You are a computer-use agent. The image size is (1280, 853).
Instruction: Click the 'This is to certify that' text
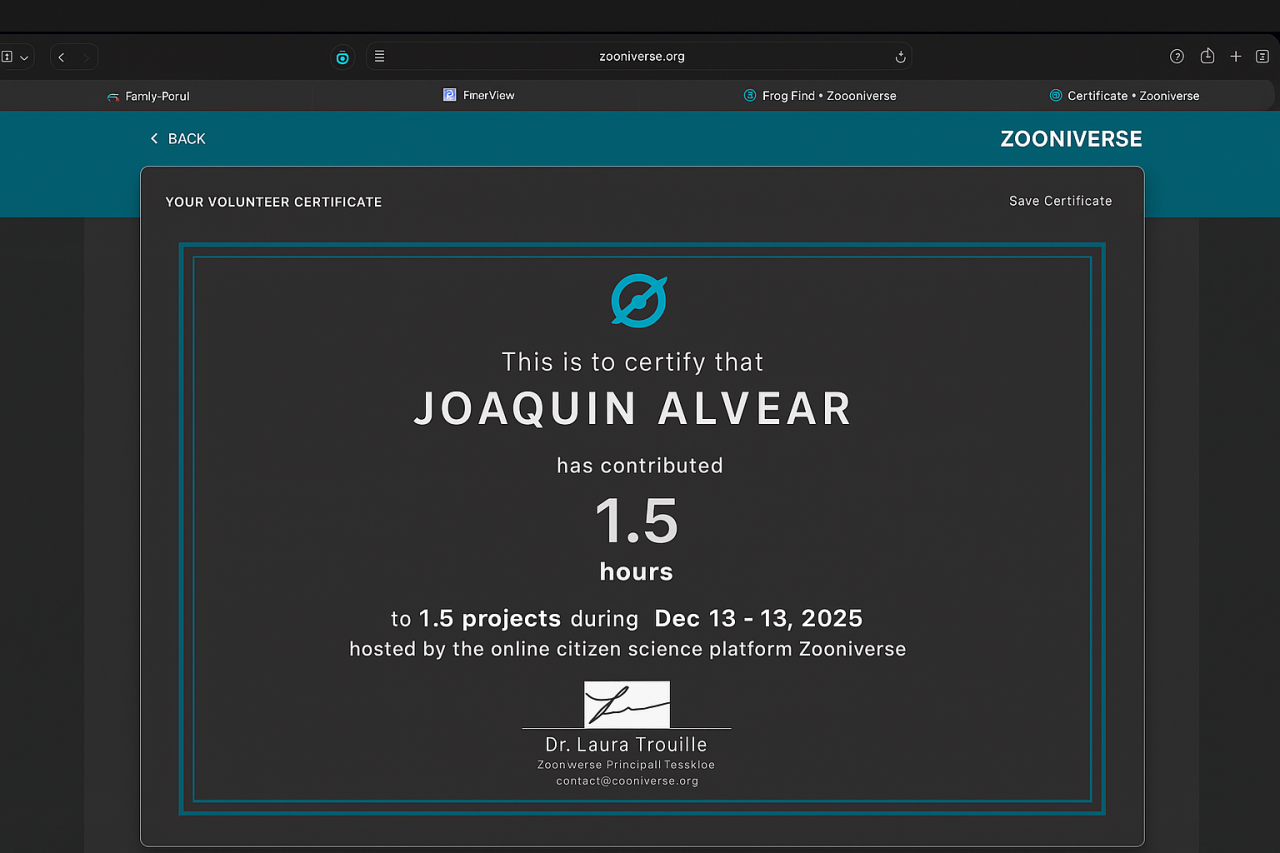point(633,362)
